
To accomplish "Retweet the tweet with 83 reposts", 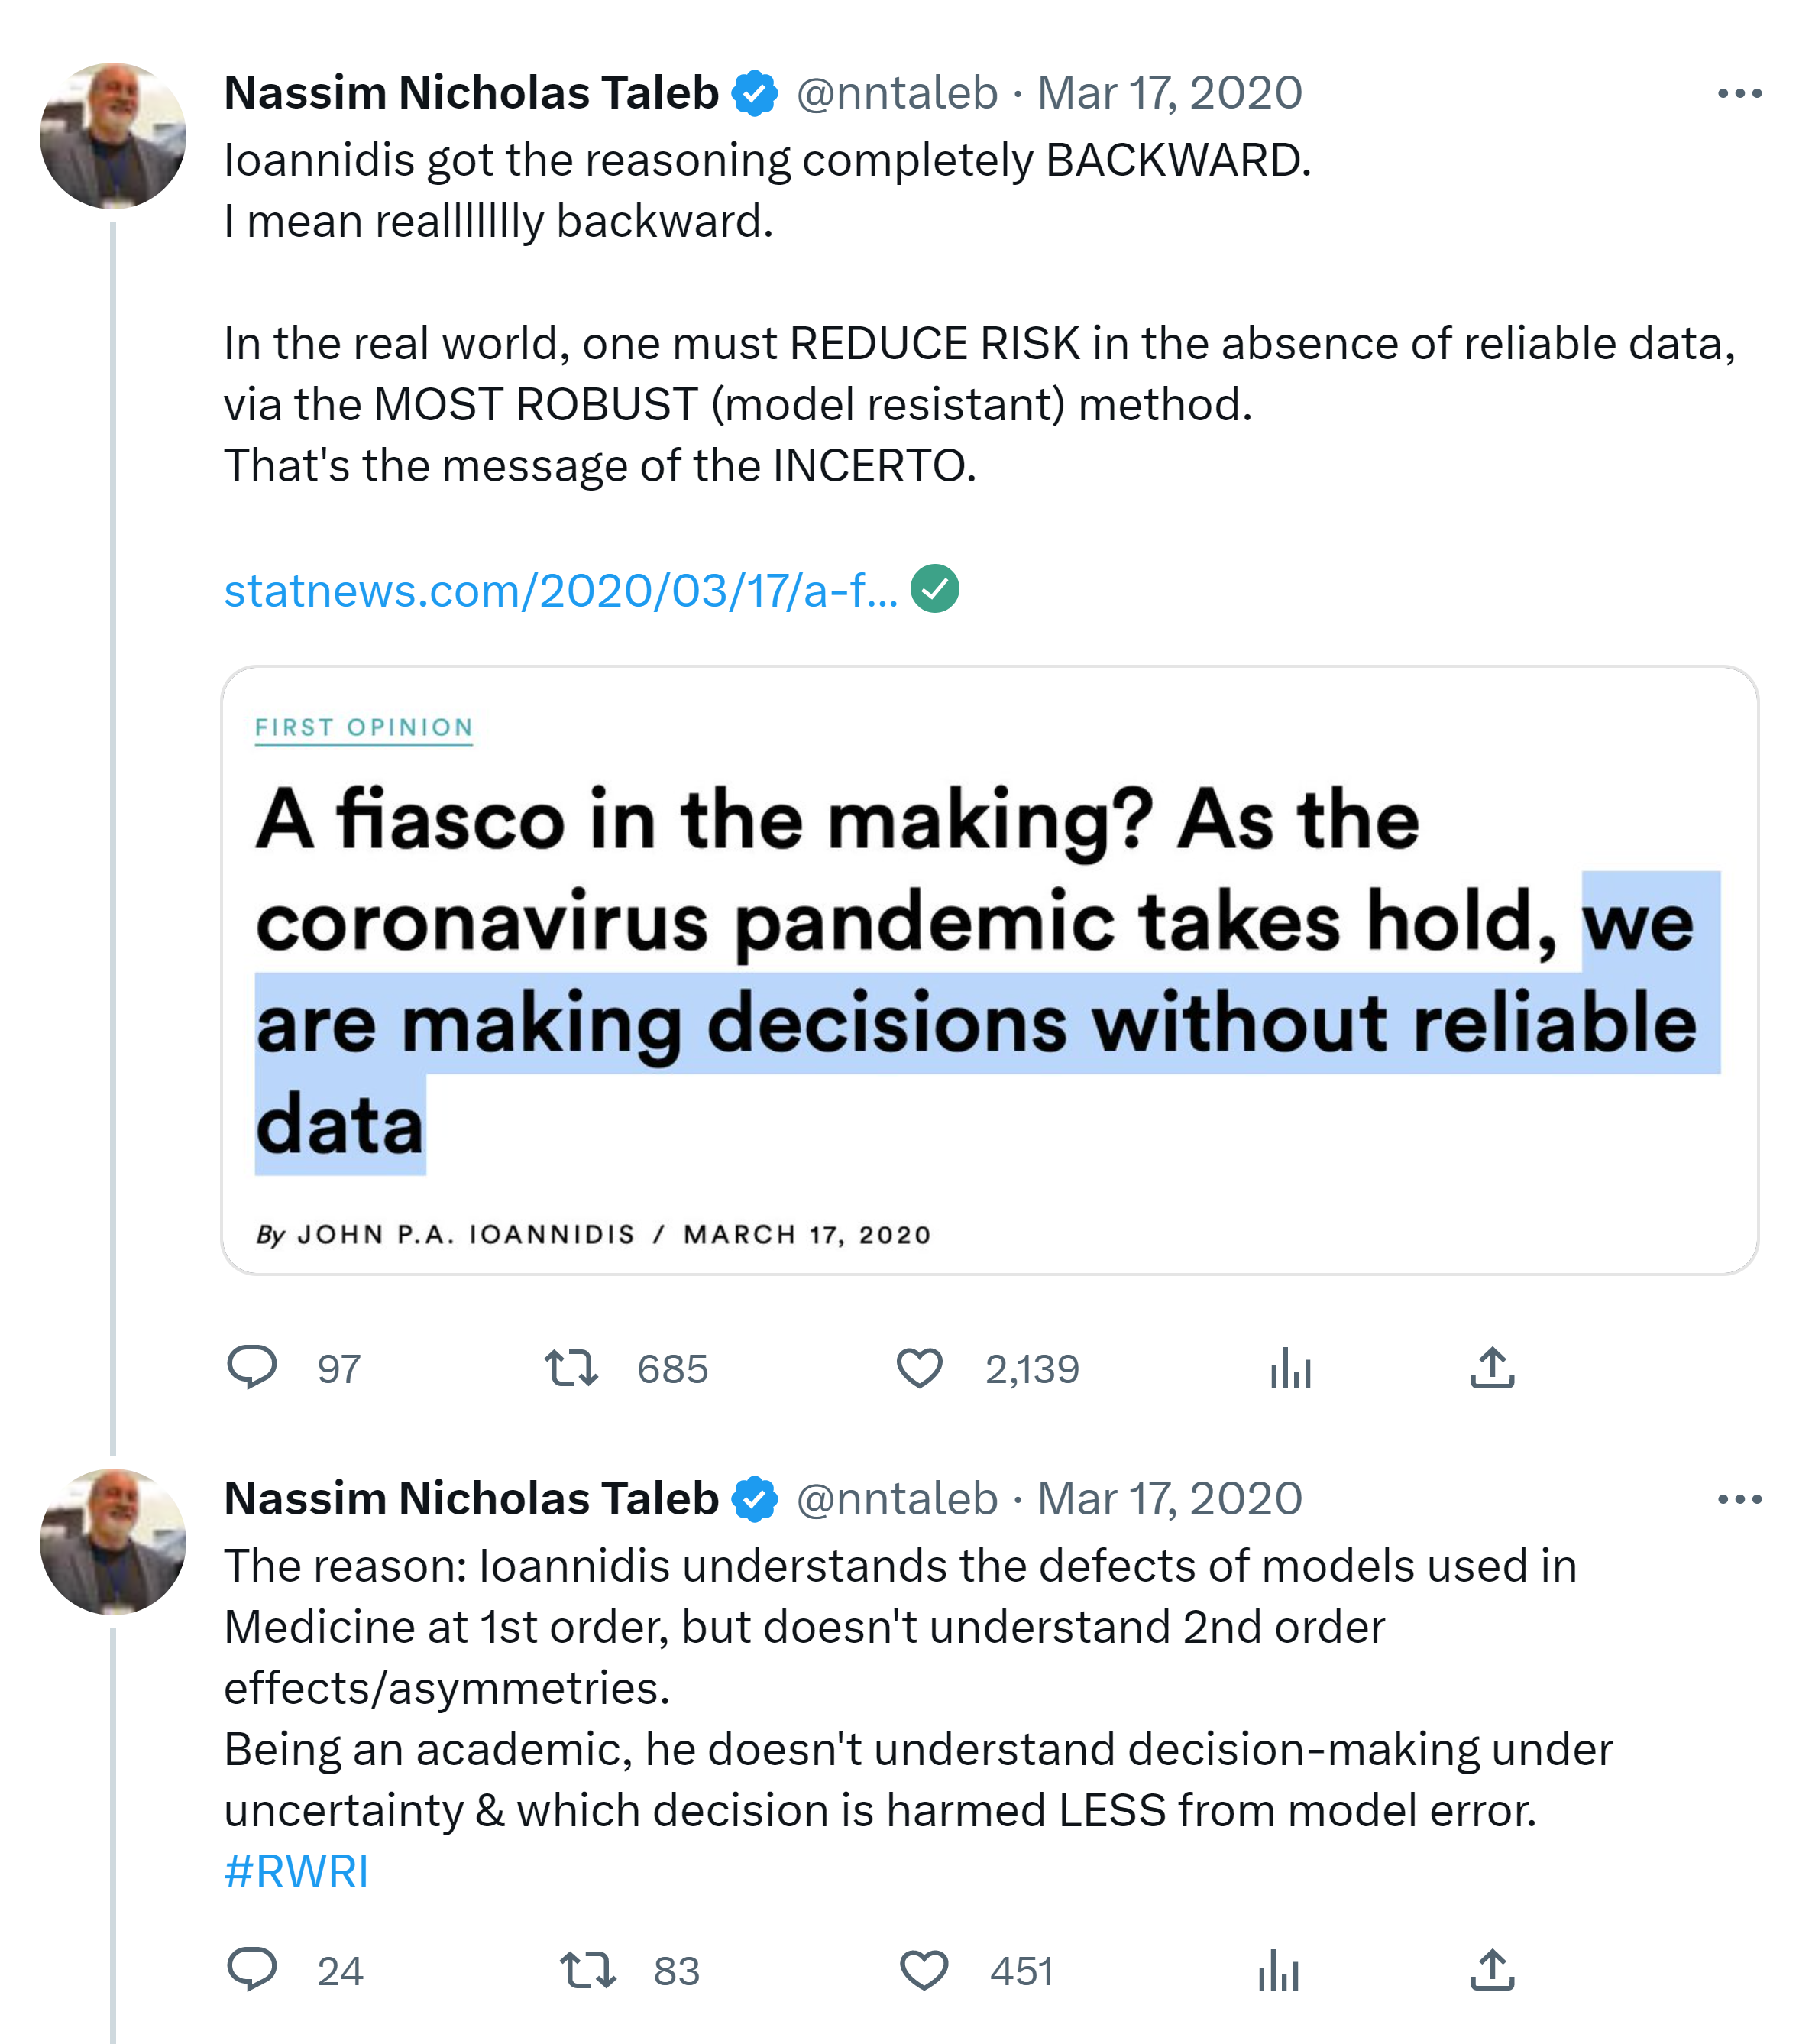I will (587, 1970).
